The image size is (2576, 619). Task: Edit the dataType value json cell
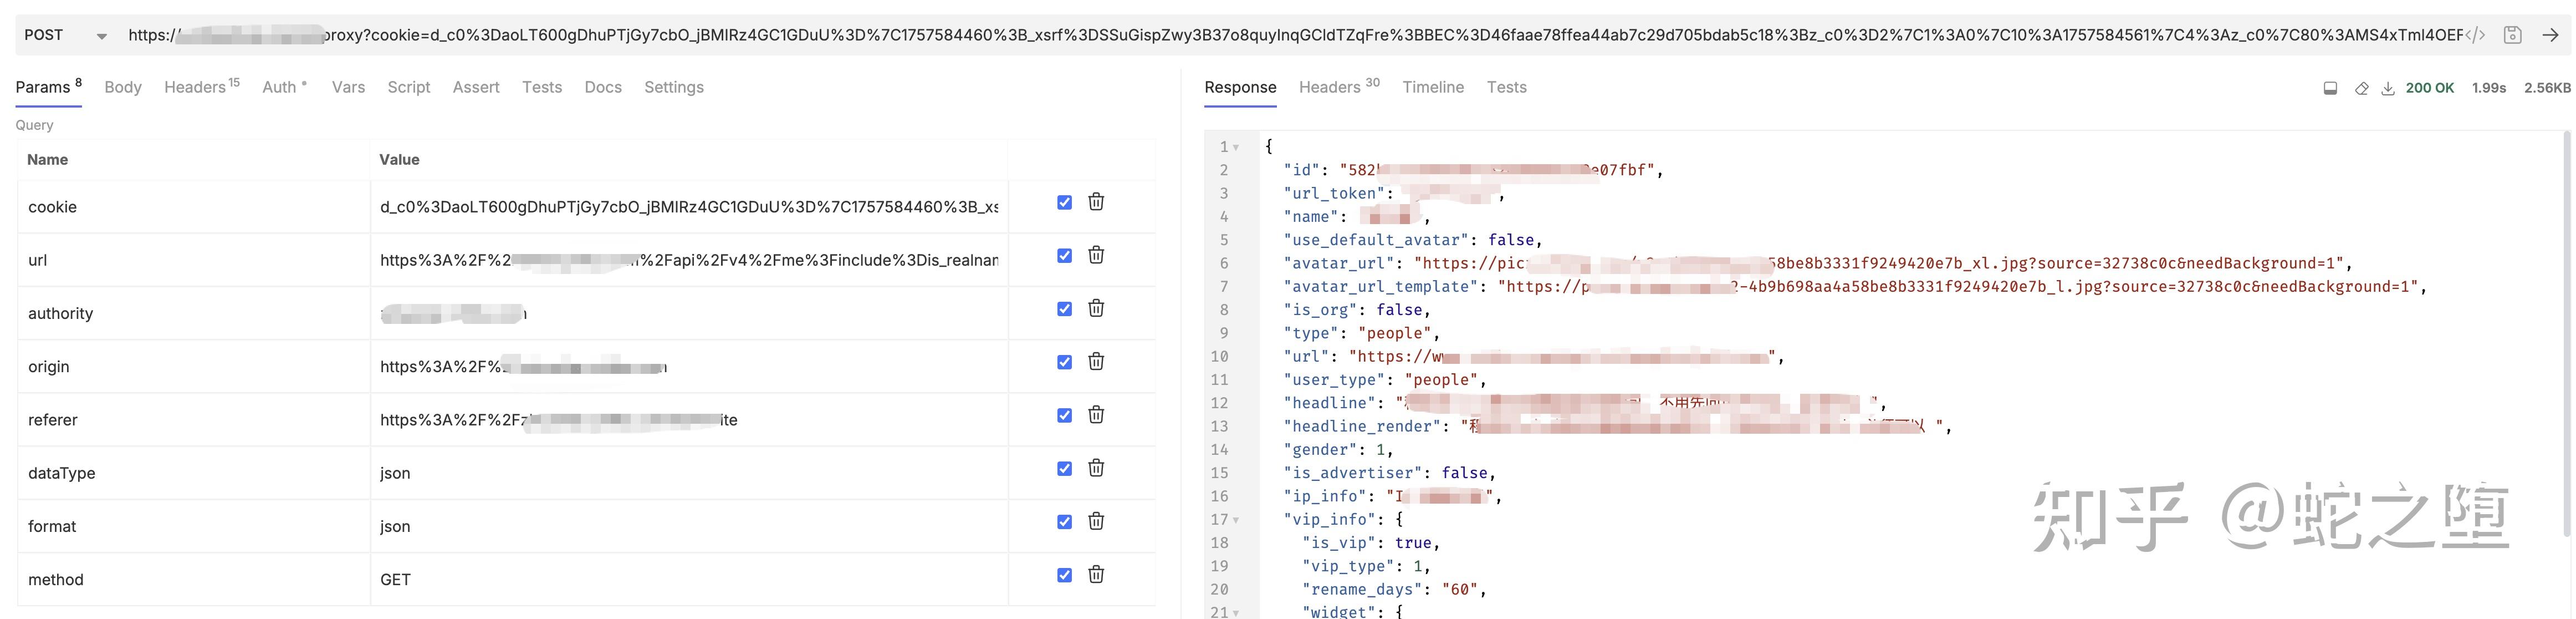point(688,473)
